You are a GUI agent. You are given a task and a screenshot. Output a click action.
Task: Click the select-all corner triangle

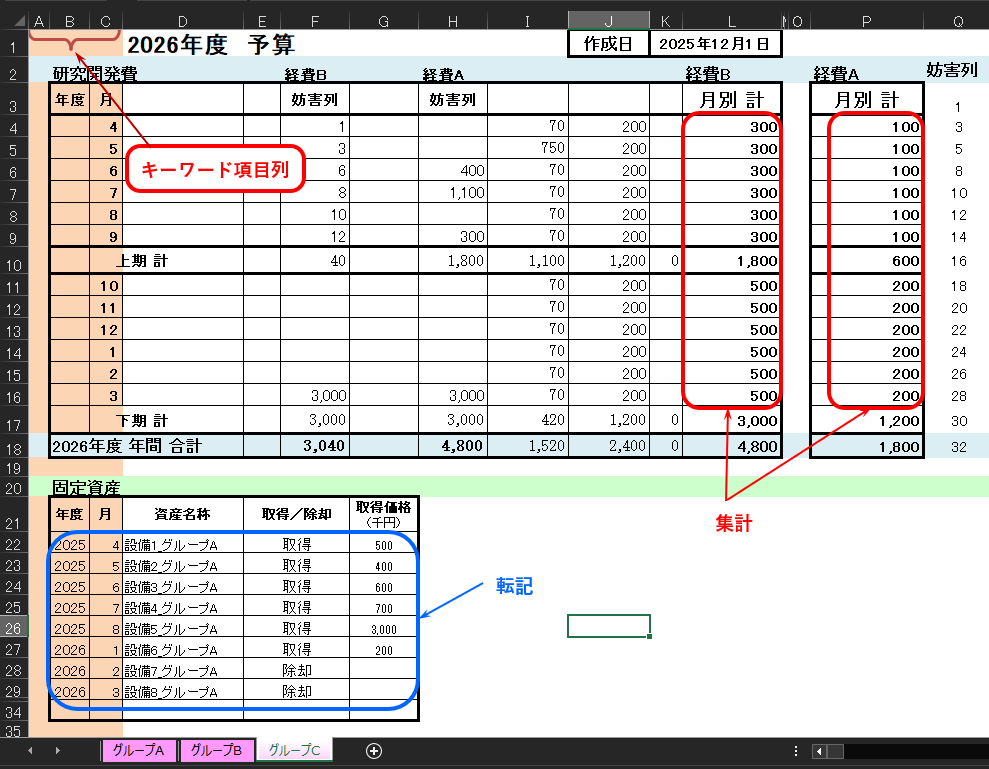20,21
